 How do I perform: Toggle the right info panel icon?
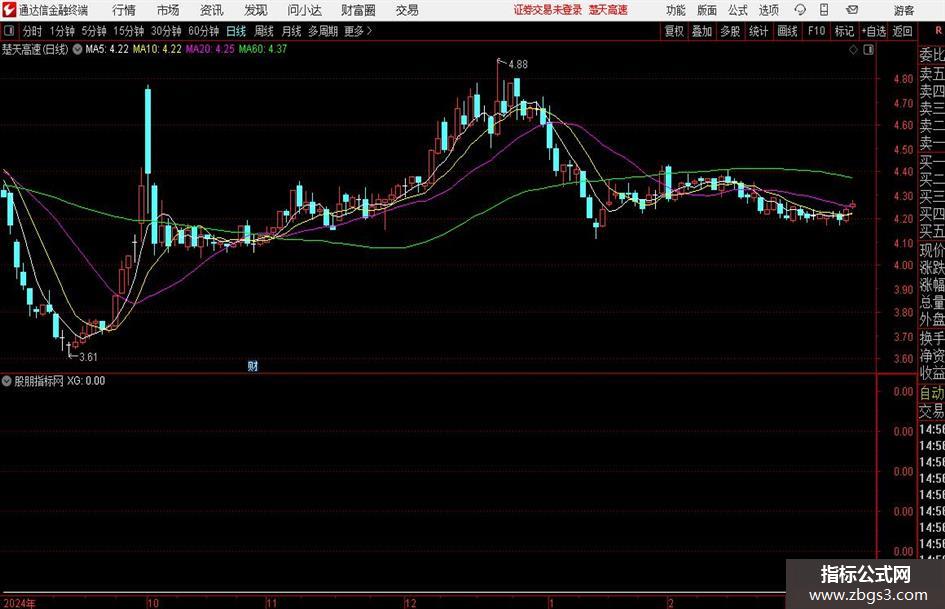coord(868,50)
